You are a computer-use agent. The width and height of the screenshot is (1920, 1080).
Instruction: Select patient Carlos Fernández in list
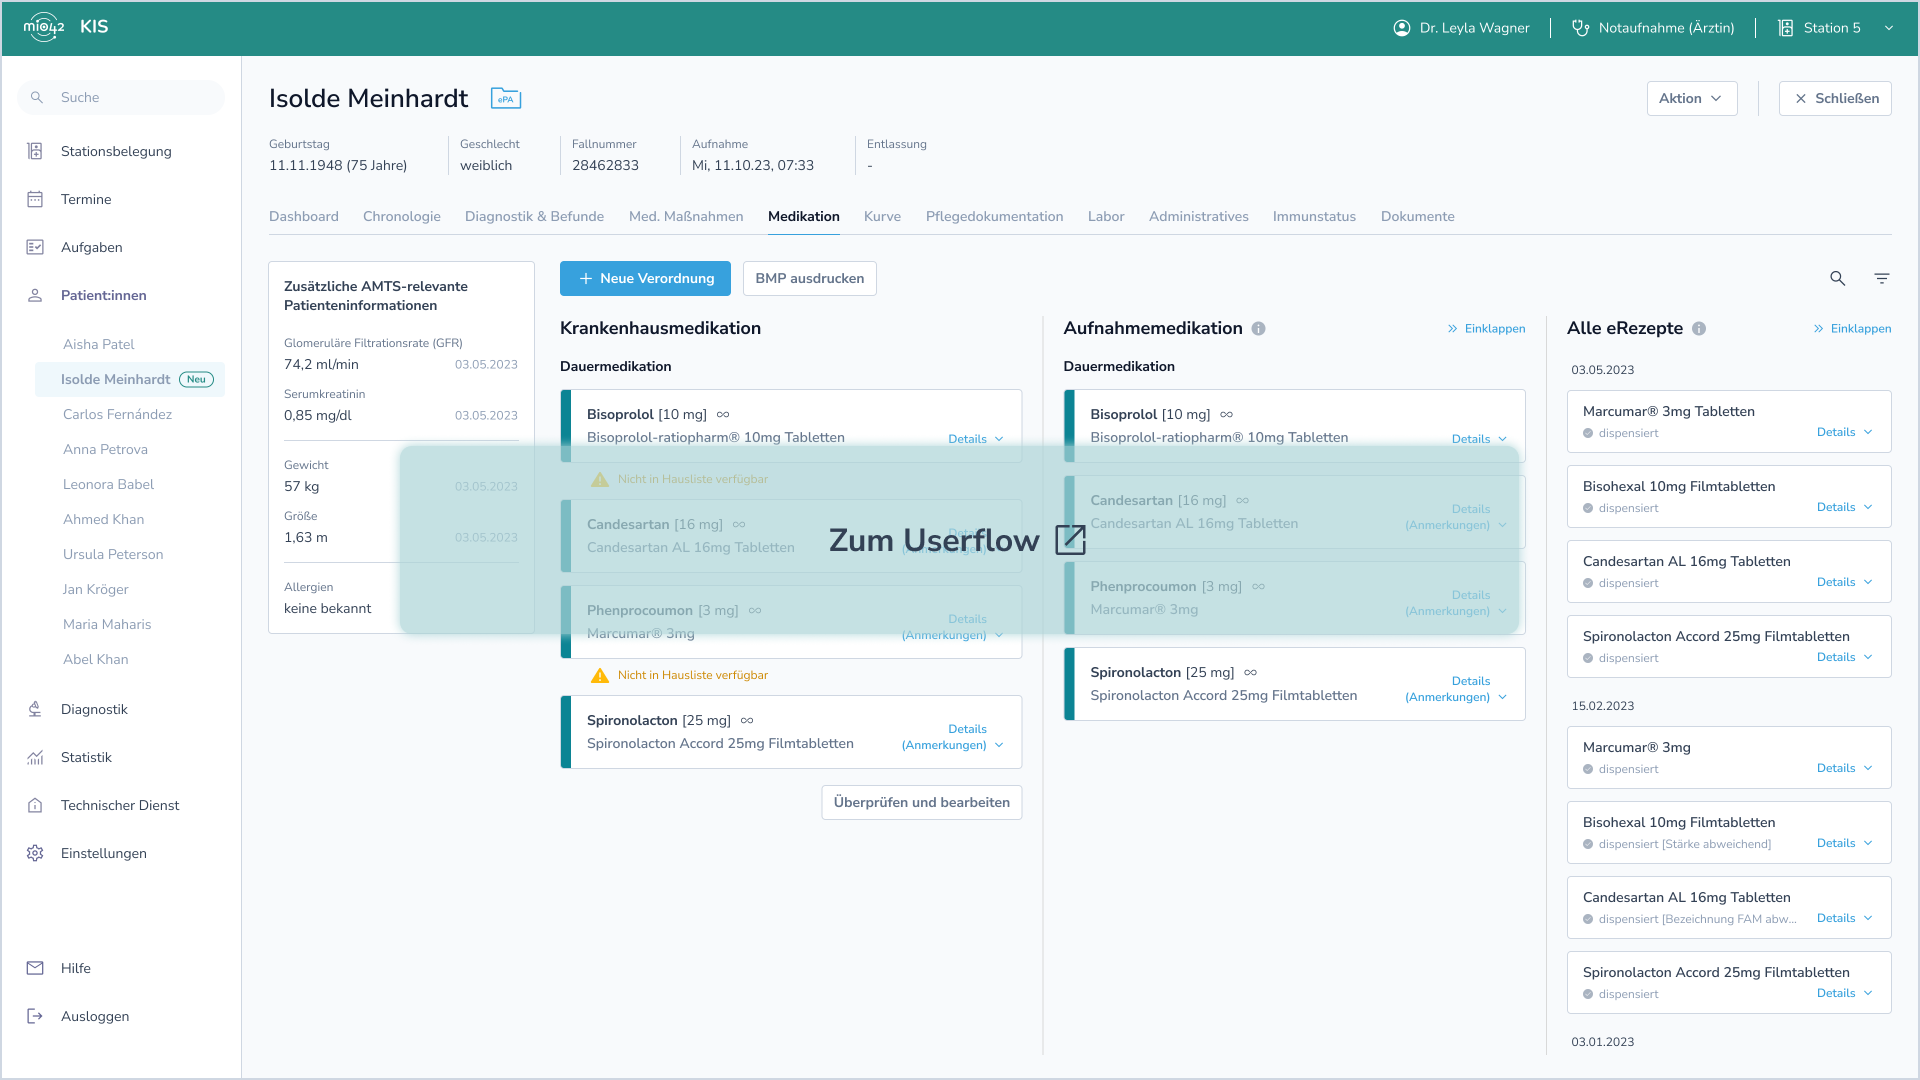[117, 414]
